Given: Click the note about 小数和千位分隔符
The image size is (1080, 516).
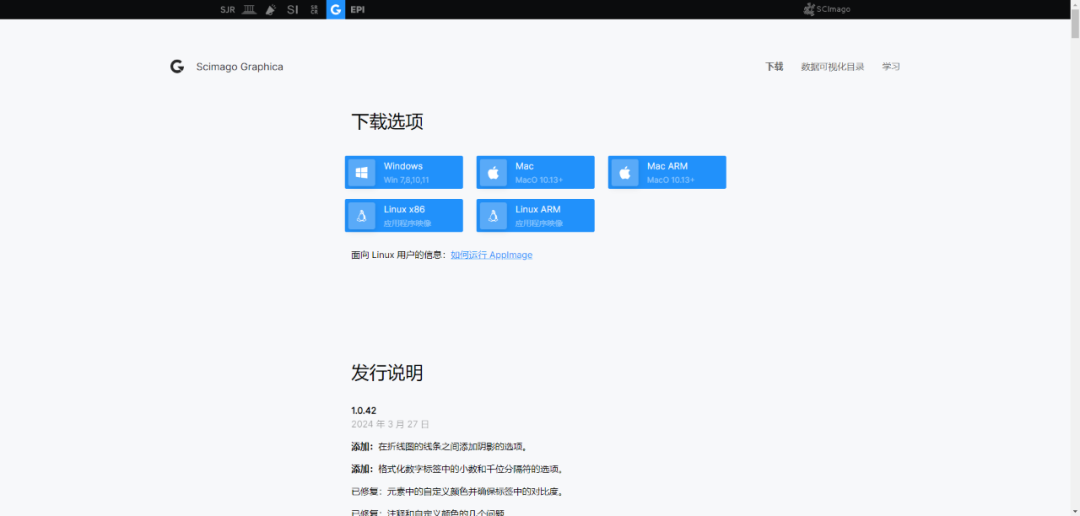Looking at the screenshot, I should tap(457, 469).
